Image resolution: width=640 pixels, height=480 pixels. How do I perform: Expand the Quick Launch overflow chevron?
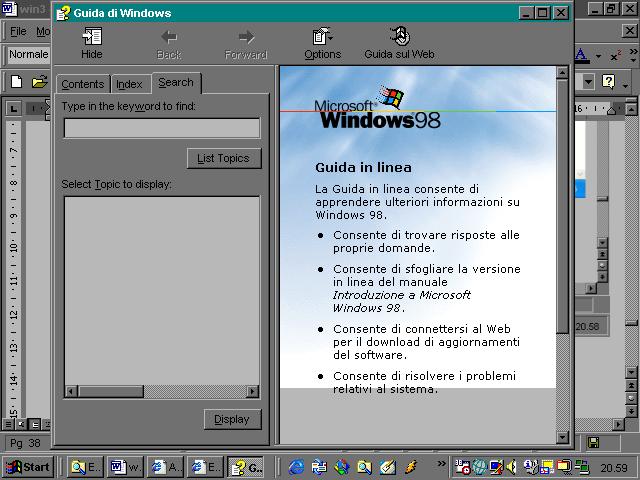[441, 463]
